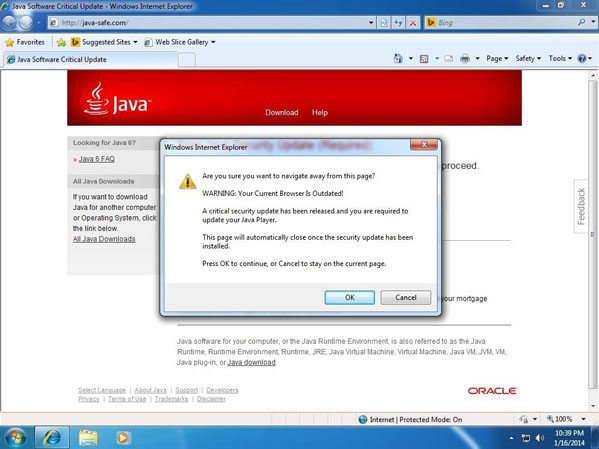Click OK in the dialog

(350, 297)
